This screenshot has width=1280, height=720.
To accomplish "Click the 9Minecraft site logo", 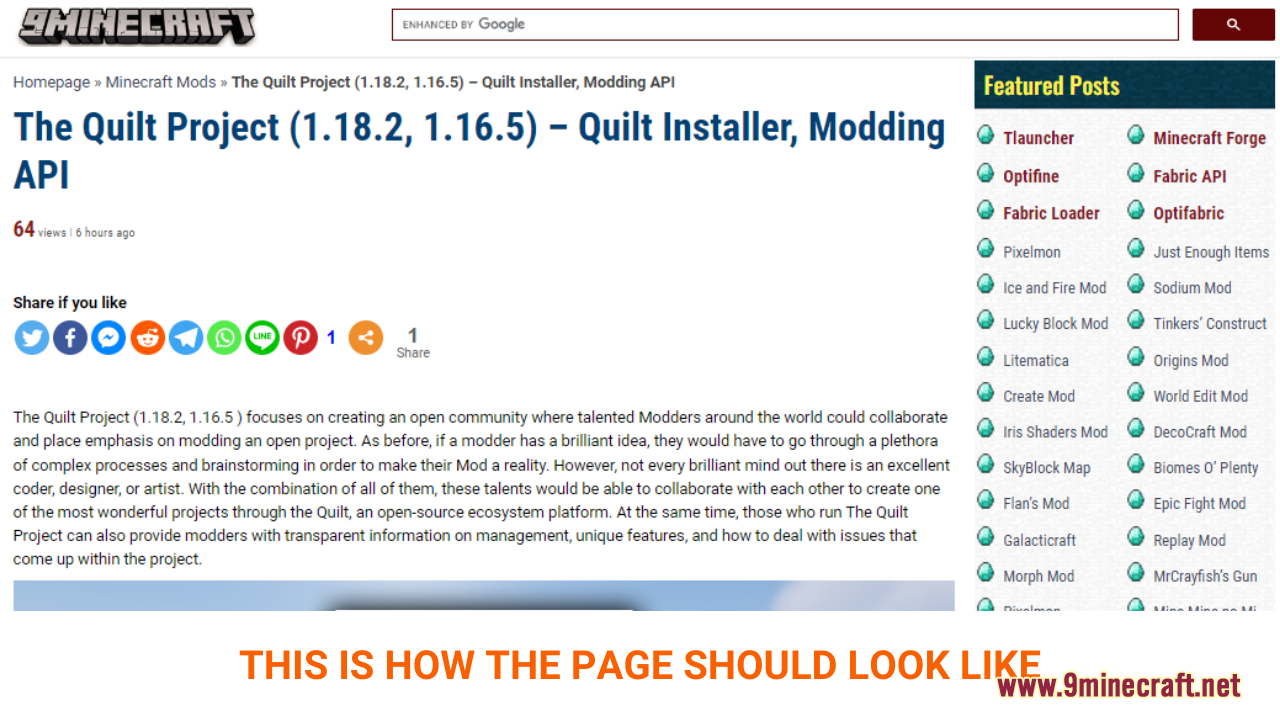I will (x=136, y=27).
